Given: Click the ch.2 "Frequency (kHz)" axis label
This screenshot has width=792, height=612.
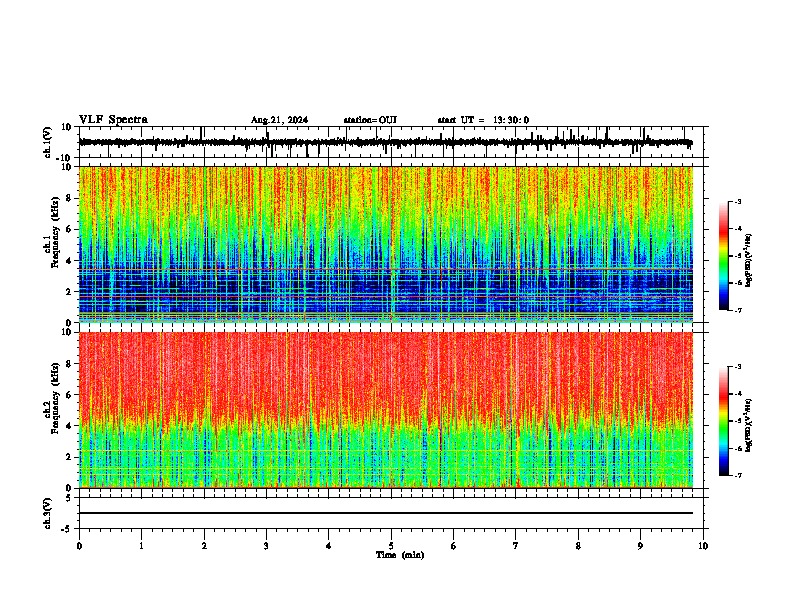Looking at the screenshot, I should pos(55,398).
